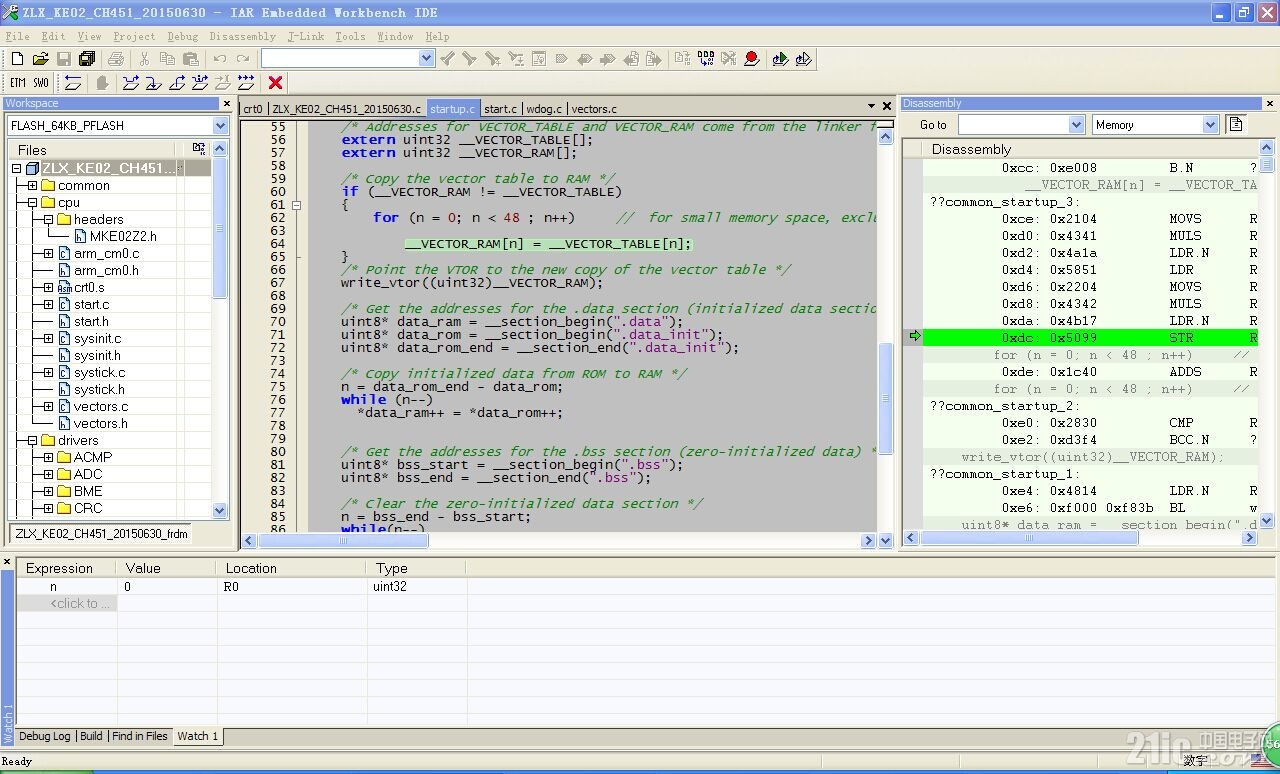Select sysinit.c in workspace tree
This screenshot has height=774, width=1280.
point(99,338)
